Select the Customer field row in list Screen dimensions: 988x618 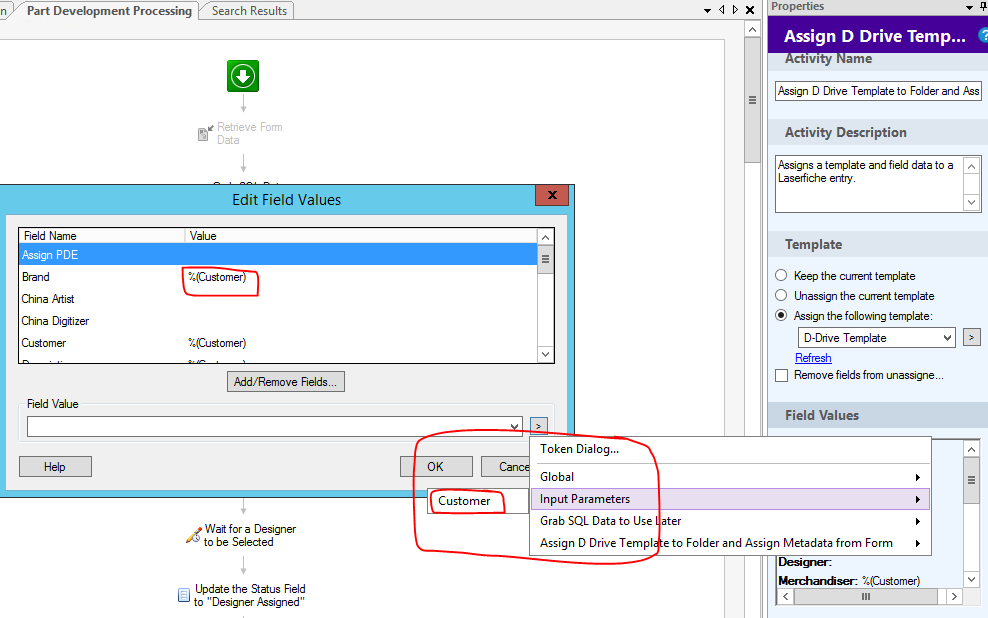coord(277,343)
